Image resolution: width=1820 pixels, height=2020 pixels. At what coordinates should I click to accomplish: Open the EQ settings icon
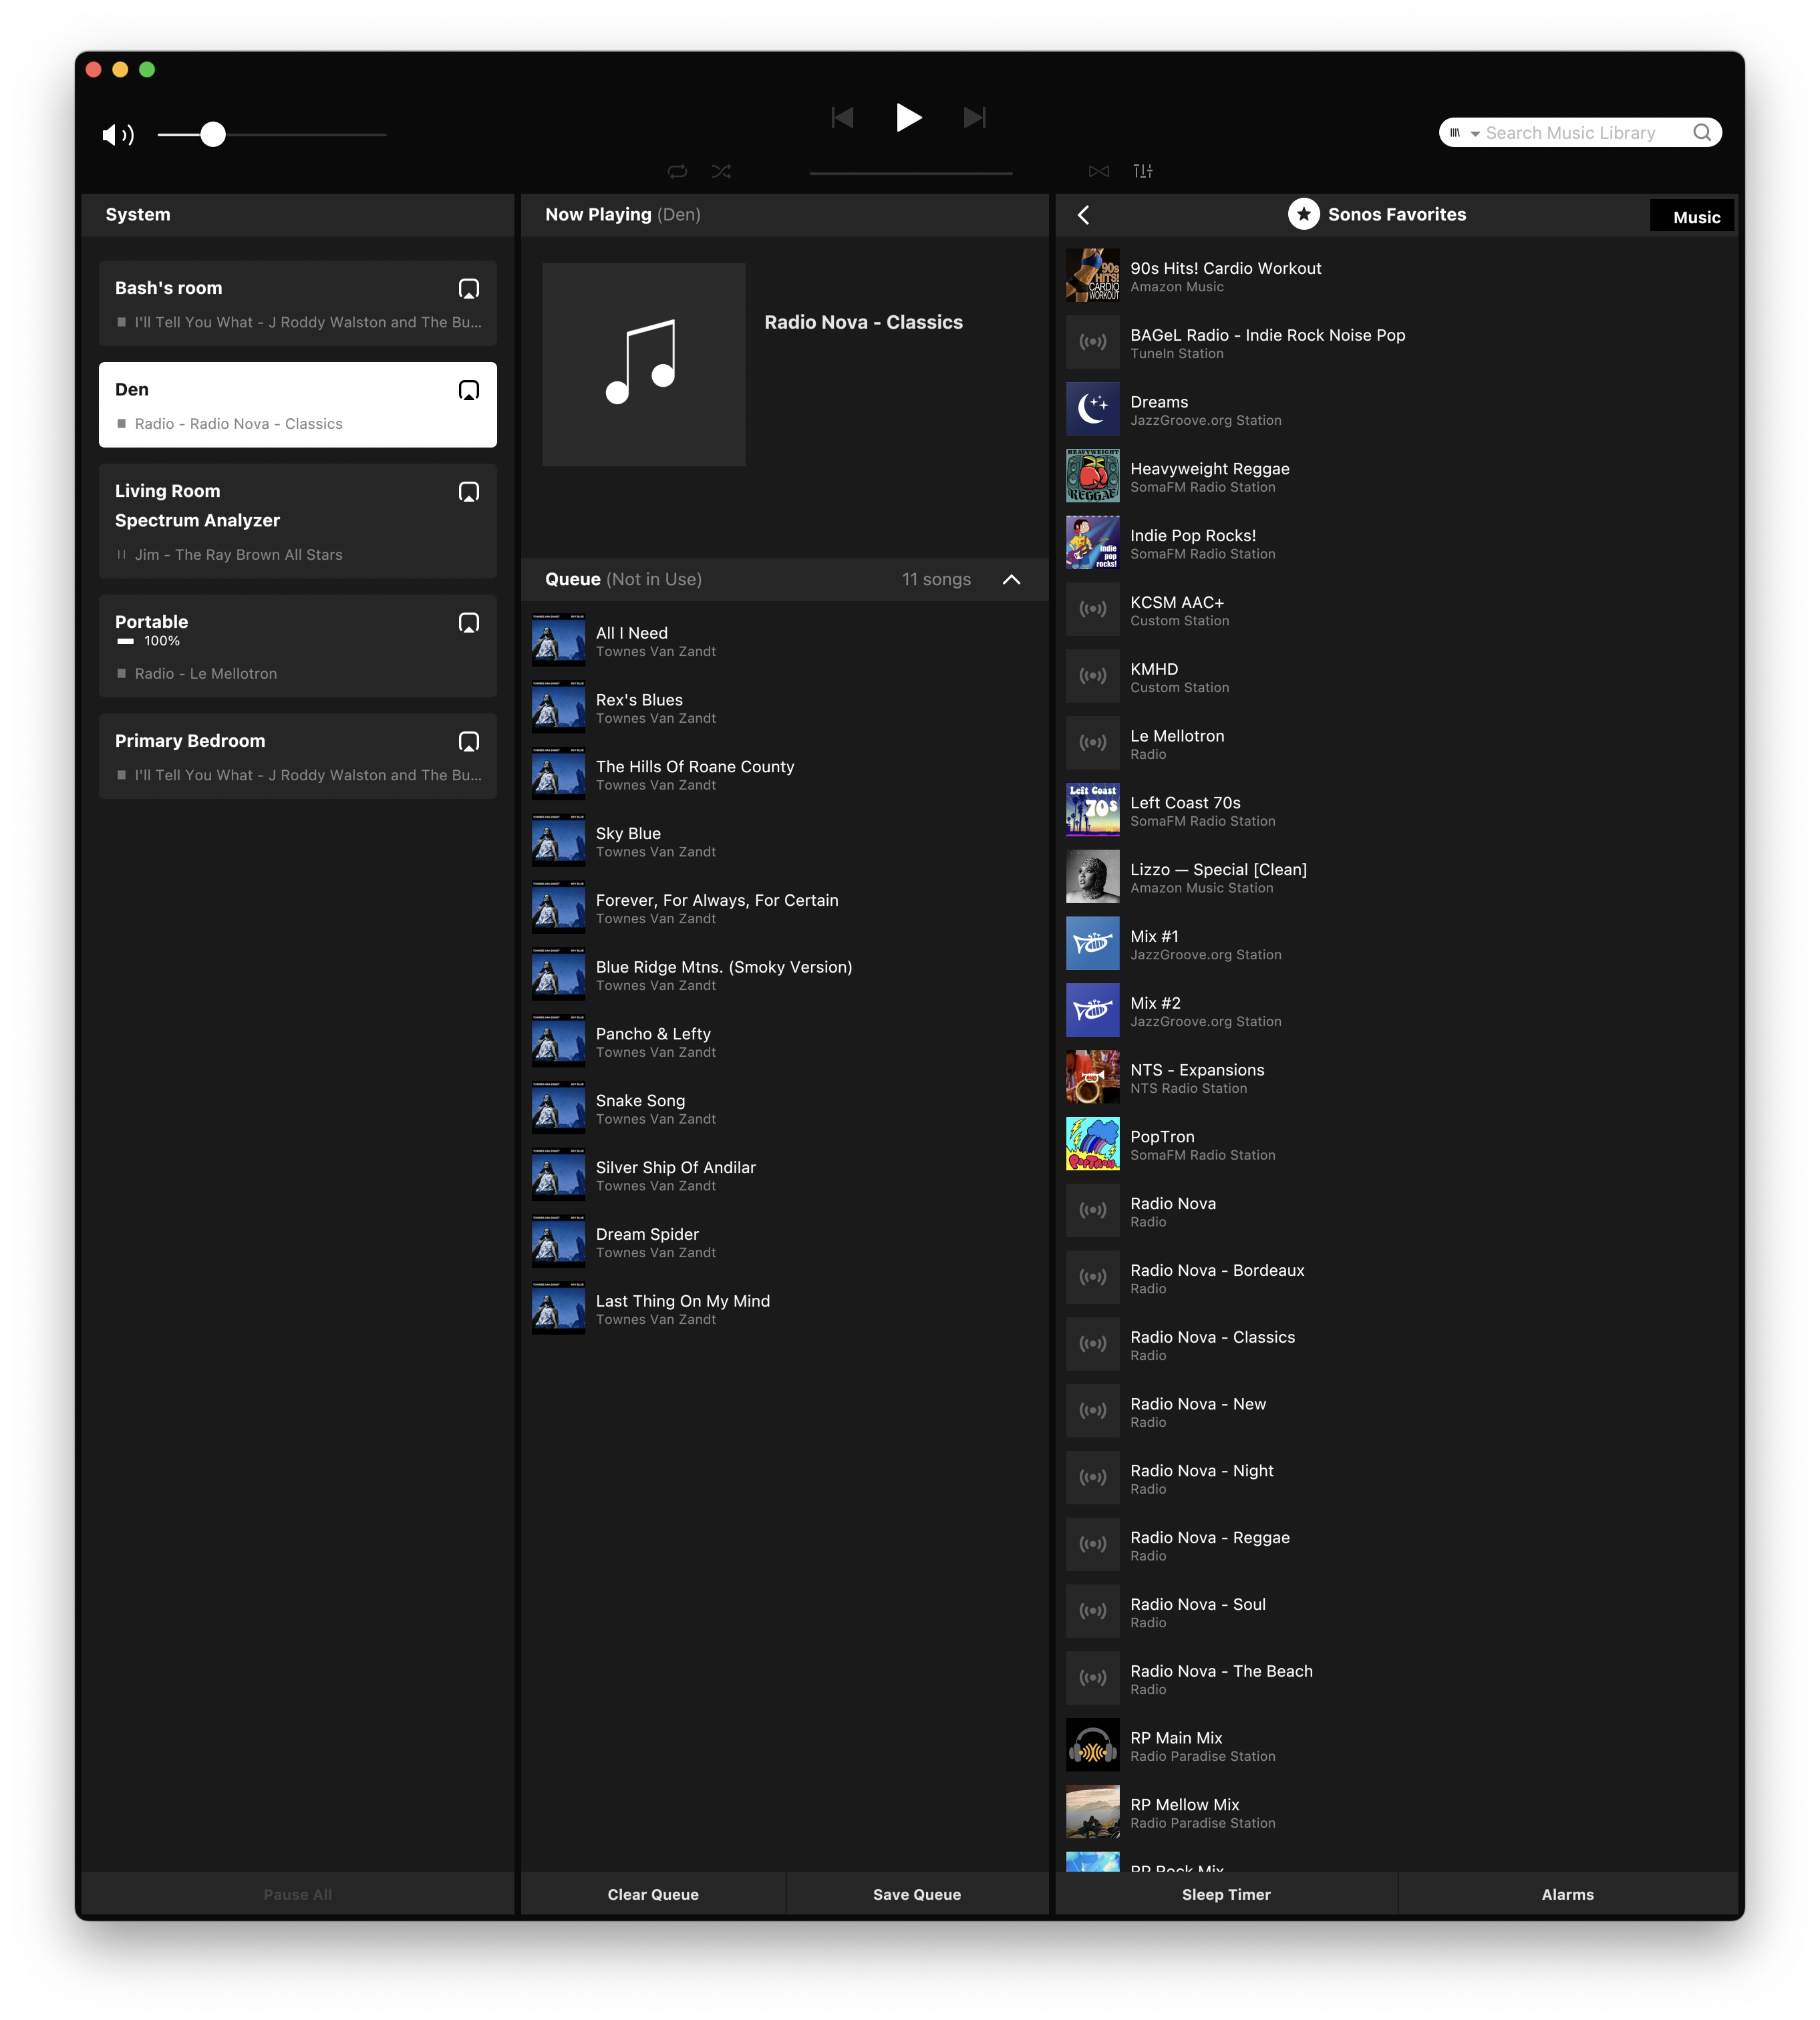coord(1143,171)
